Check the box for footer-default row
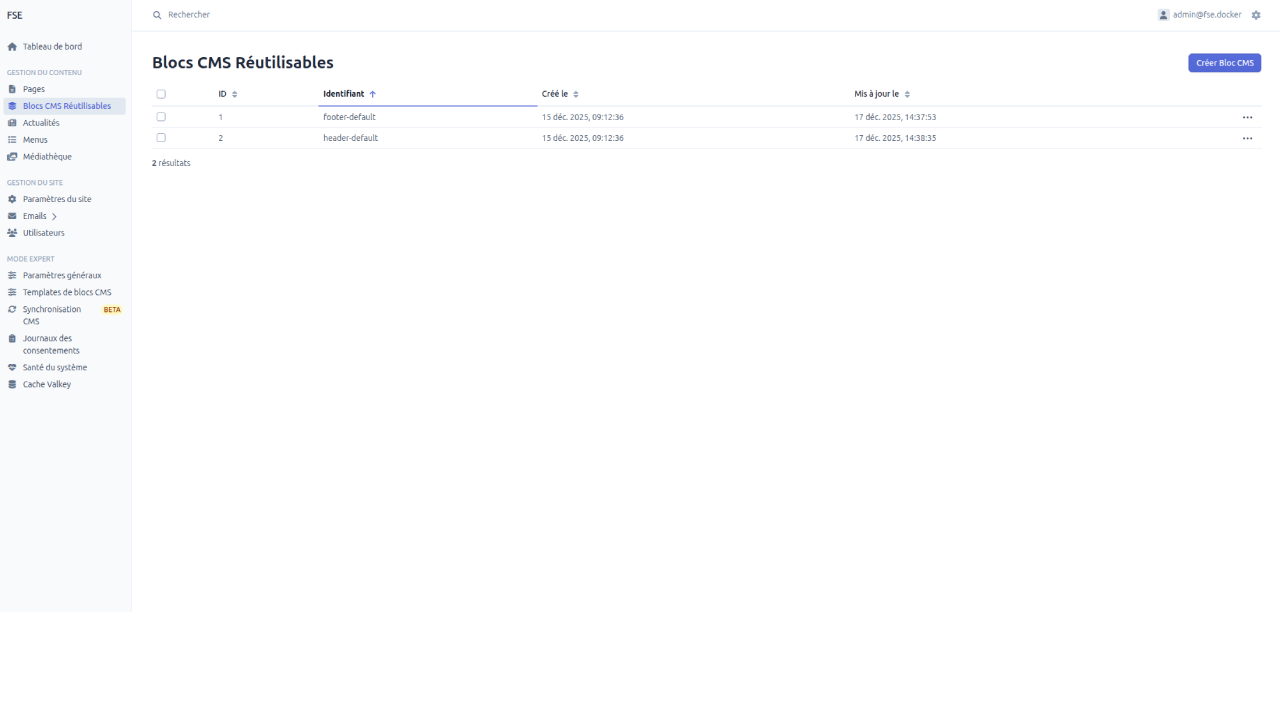 coord(161,117)
